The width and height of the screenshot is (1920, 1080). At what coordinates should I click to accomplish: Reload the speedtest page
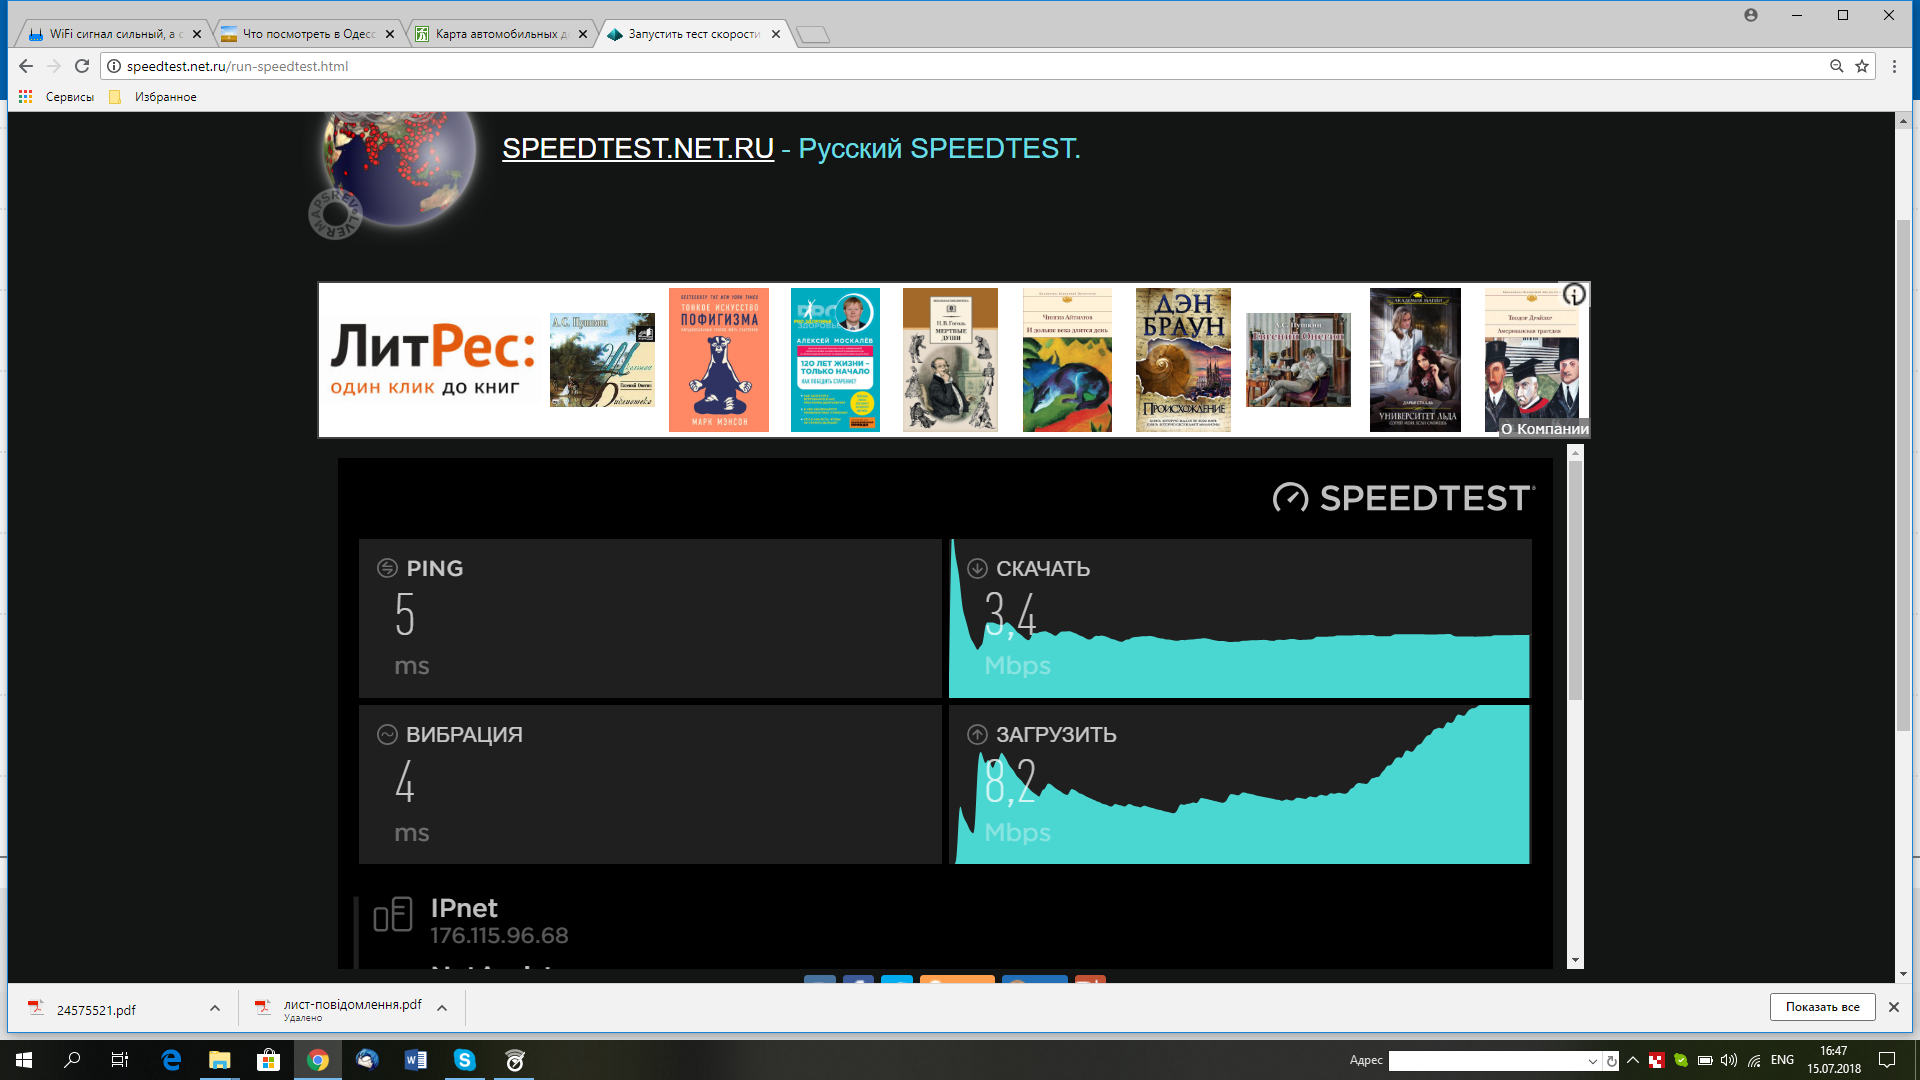pyautogui.click(x=82, y=66)
